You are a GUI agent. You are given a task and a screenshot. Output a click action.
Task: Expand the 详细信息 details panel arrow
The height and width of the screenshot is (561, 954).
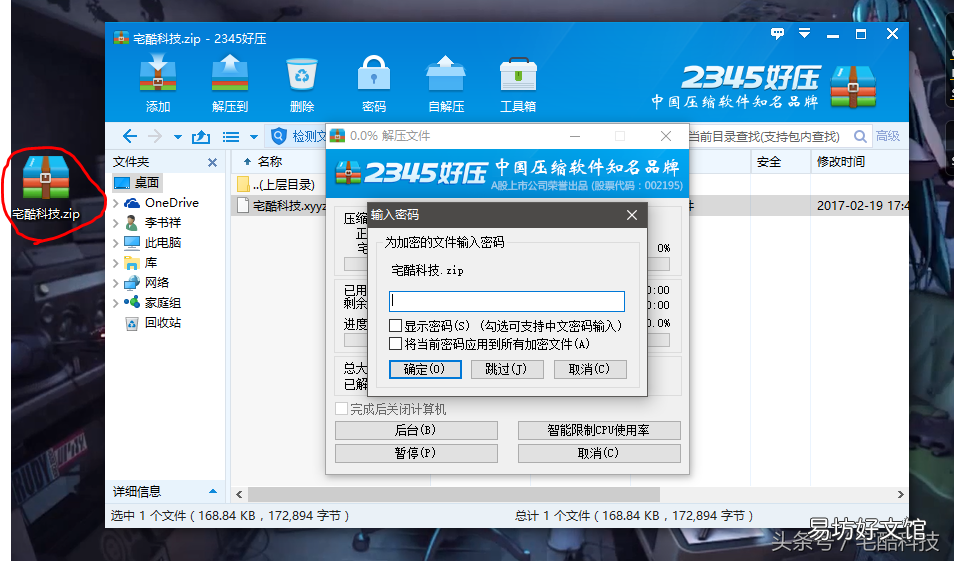[212, 491]
